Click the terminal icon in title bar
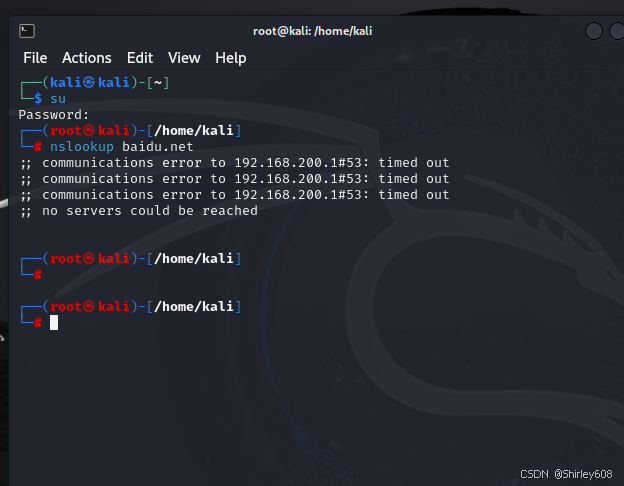 click(27, 31)
